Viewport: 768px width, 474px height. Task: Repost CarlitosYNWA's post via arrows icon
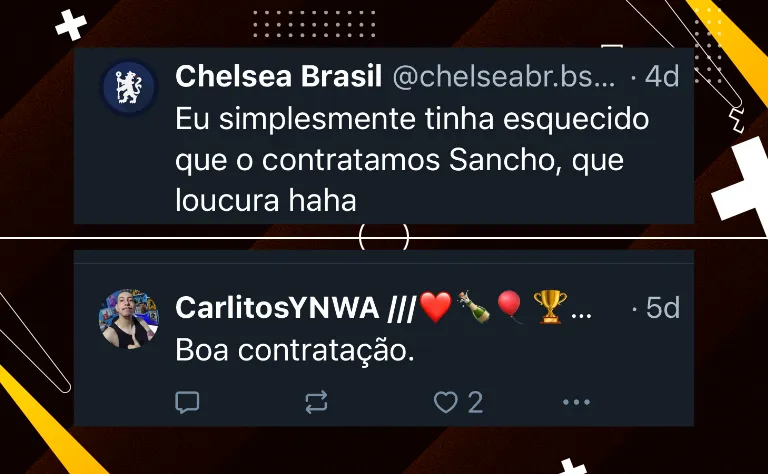click(316, 402)
